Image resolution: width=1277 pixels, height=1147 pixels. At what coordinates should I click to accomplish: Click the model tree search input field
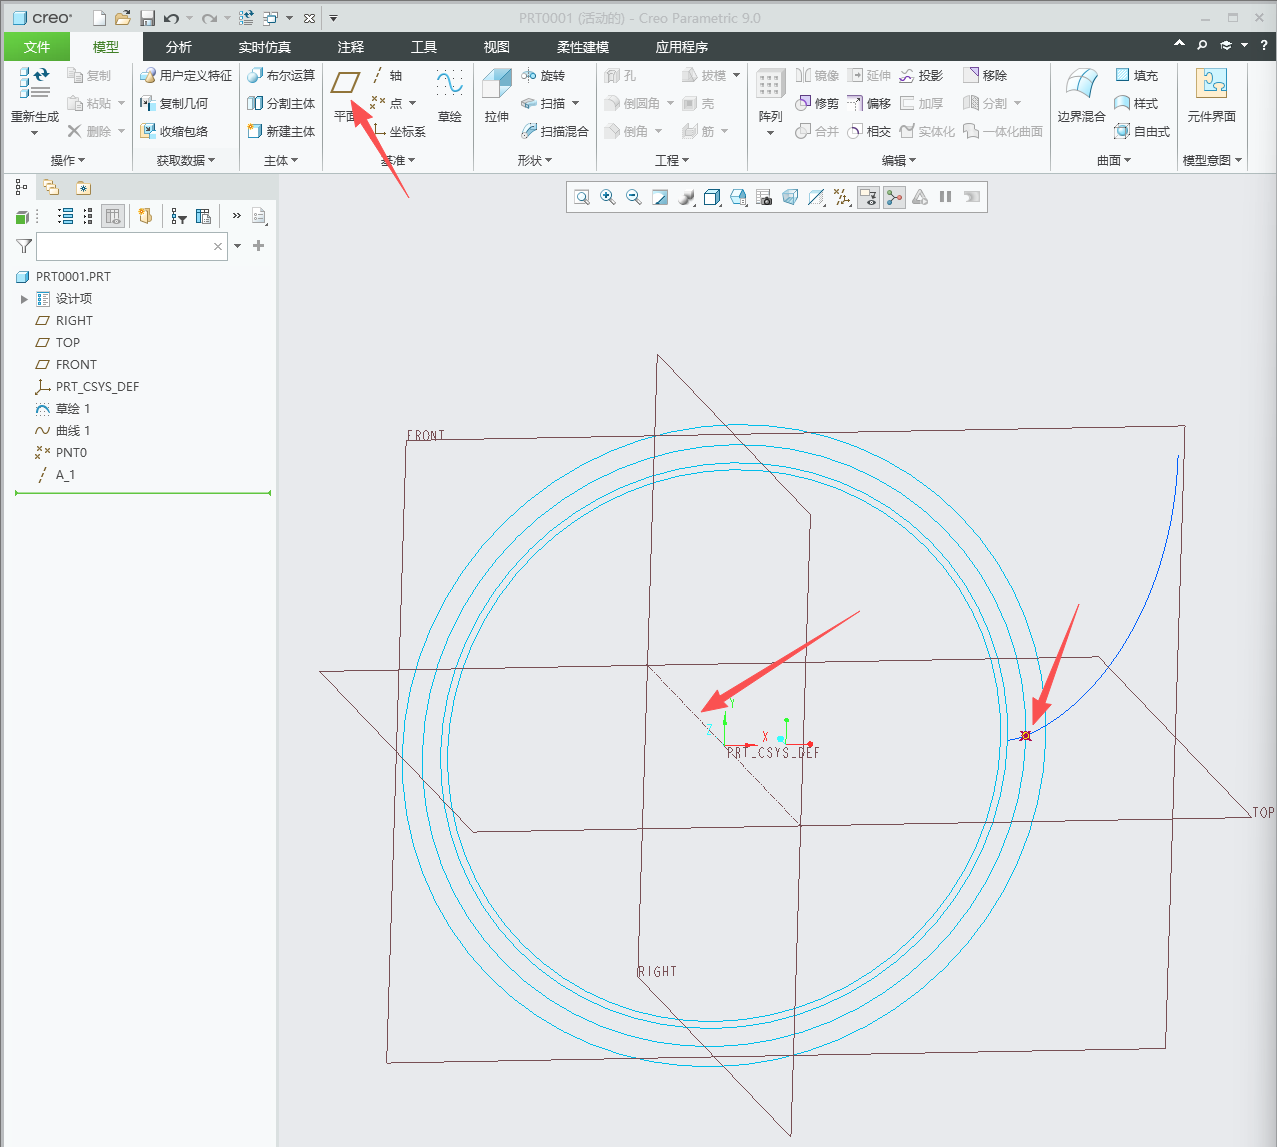tap(125, 246)
